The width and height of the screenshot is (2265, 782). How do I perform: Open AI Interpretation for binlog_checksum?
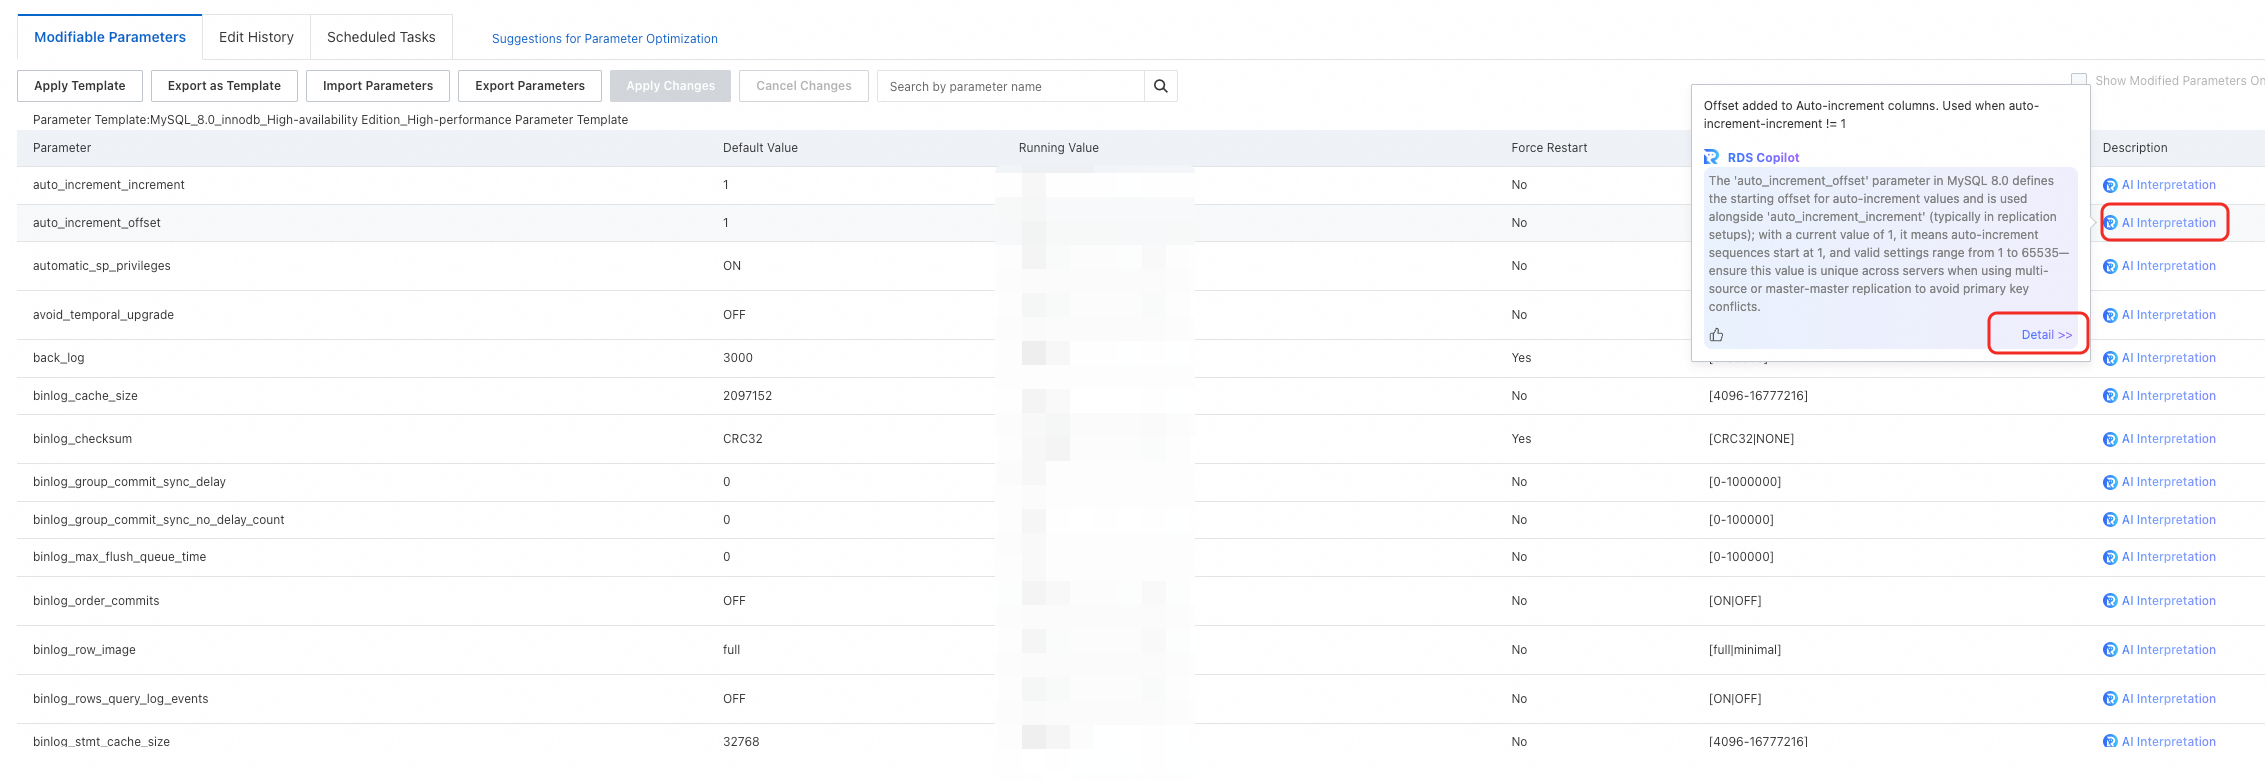pyautogui.click(x=2168, y=439)
